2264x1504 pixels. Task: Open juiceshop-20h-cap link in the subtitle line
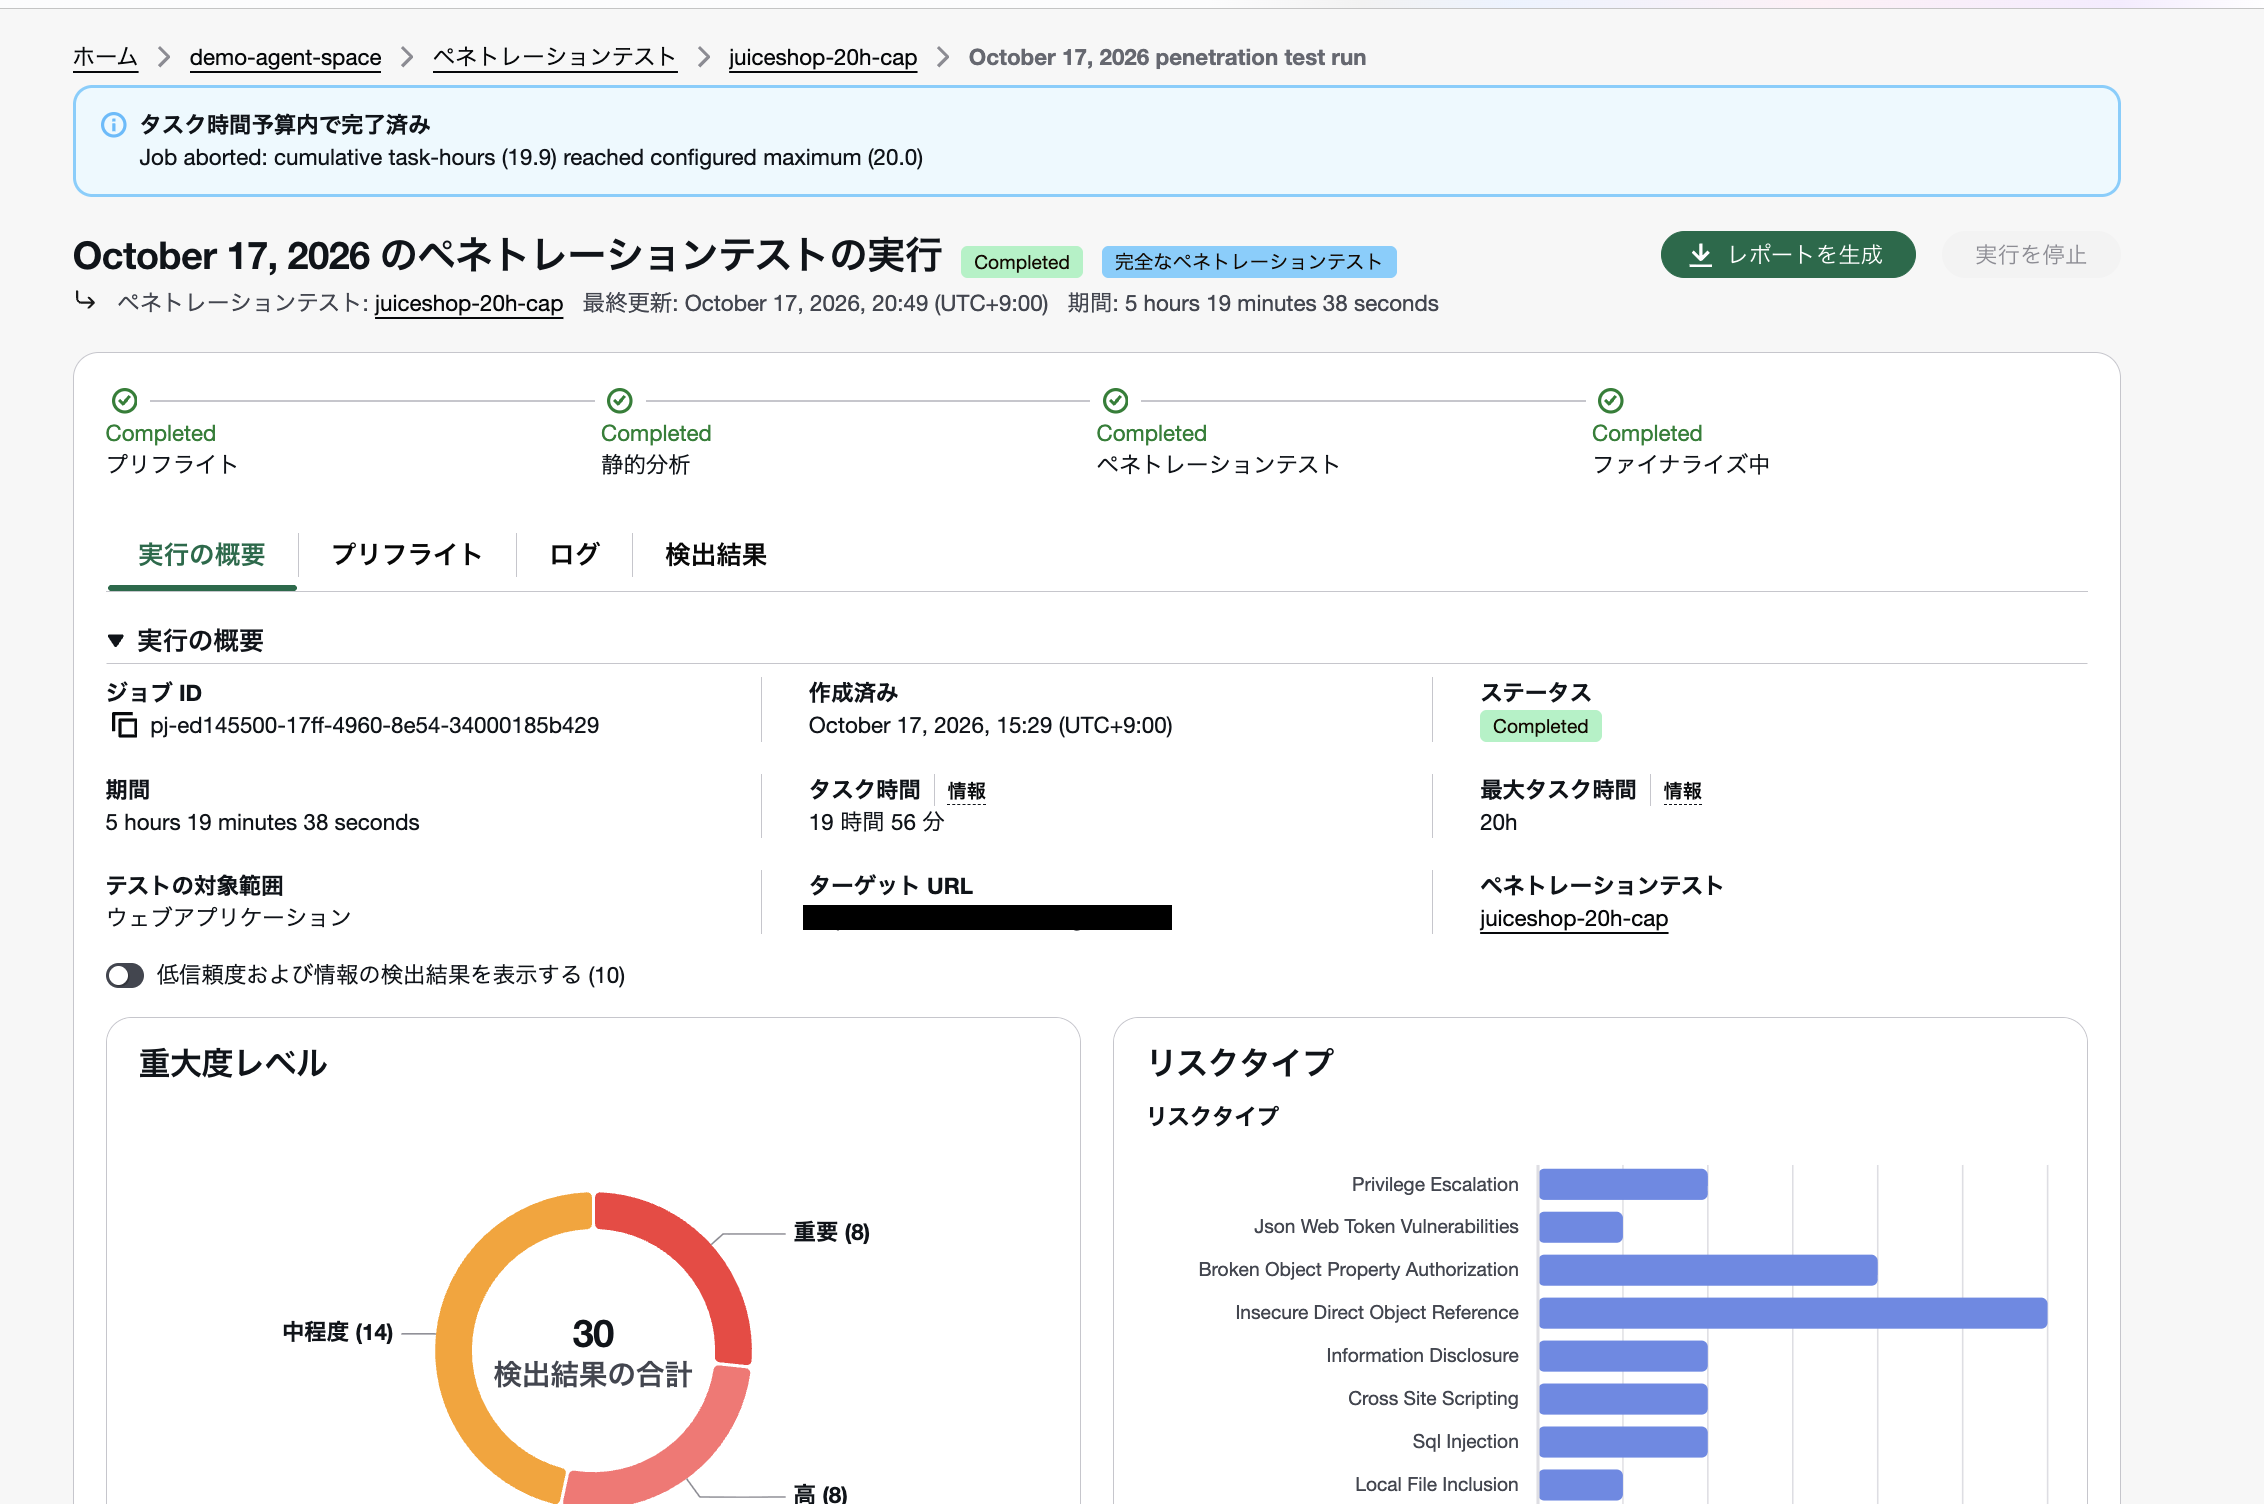point(469,303)
